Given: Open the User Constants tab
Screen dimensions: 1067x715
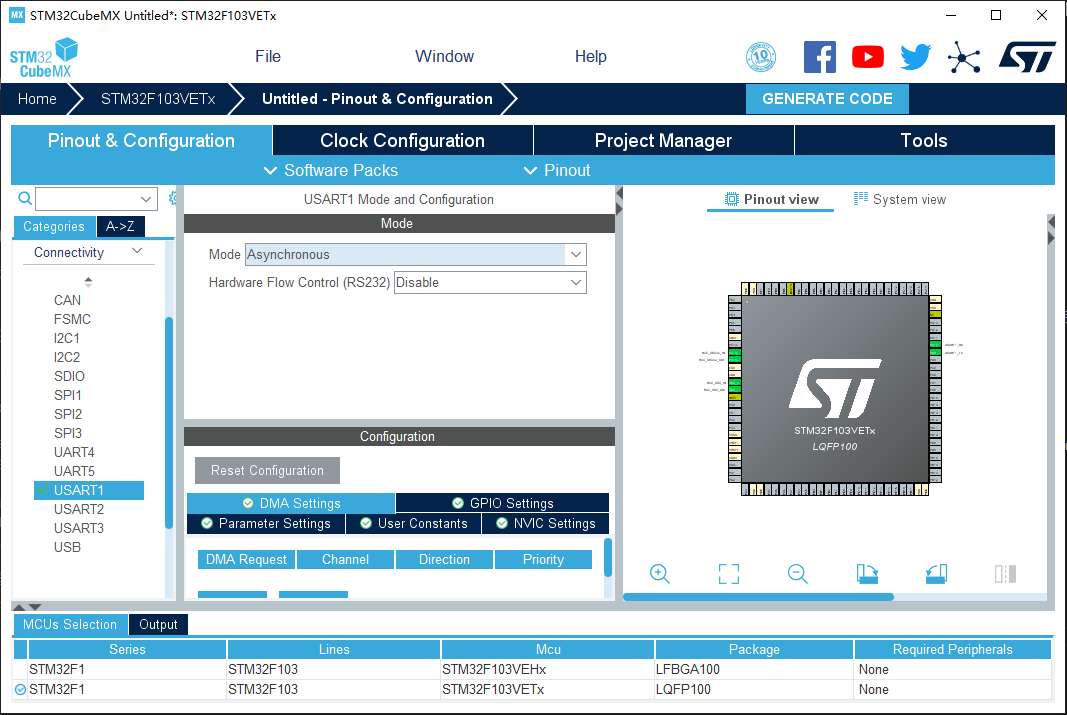Looking at the screenshot, I should coord(414,523).
